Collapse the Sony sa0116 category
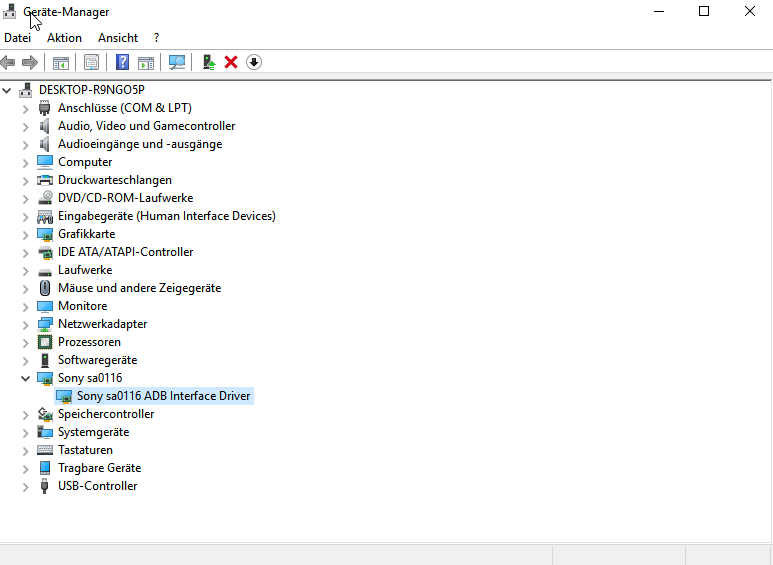Viewport: 773px width, 565px height. [26, 378]
